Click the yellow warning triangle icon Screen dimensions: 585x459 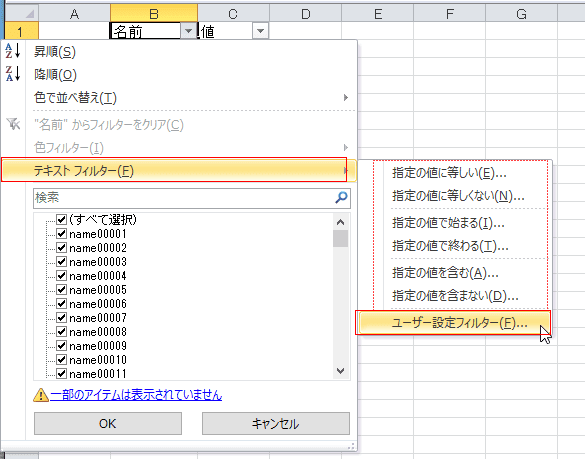pyautogui.click(x=41, y=395)
